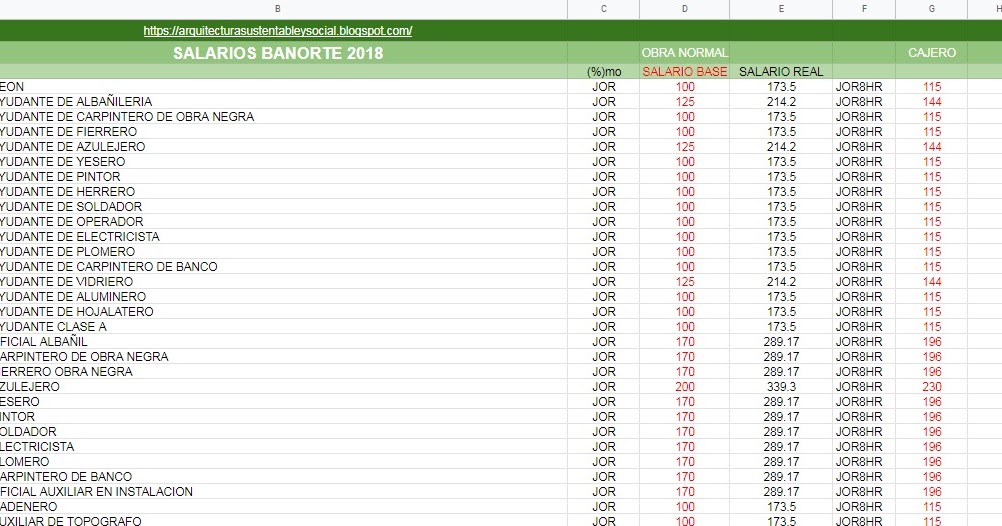Select the YUDANTE DE SOLDADOR cell
The width and height of the screenshot is (1002, 526).
point(283,206)
